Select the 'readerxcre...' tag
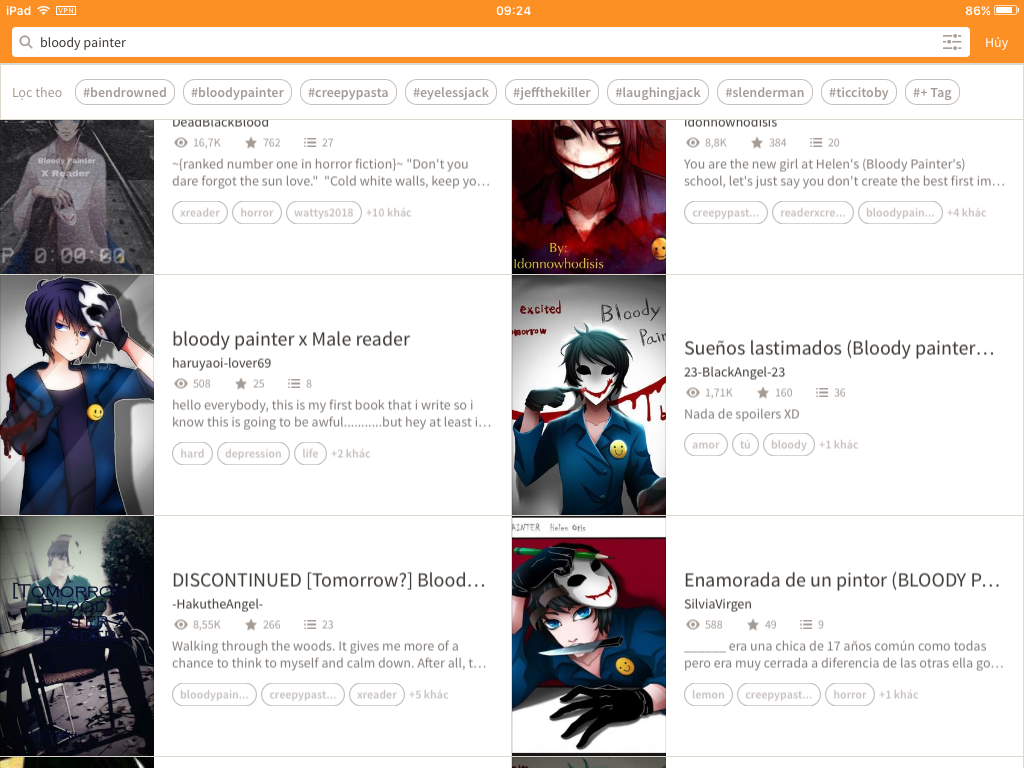 coord(812,212)
